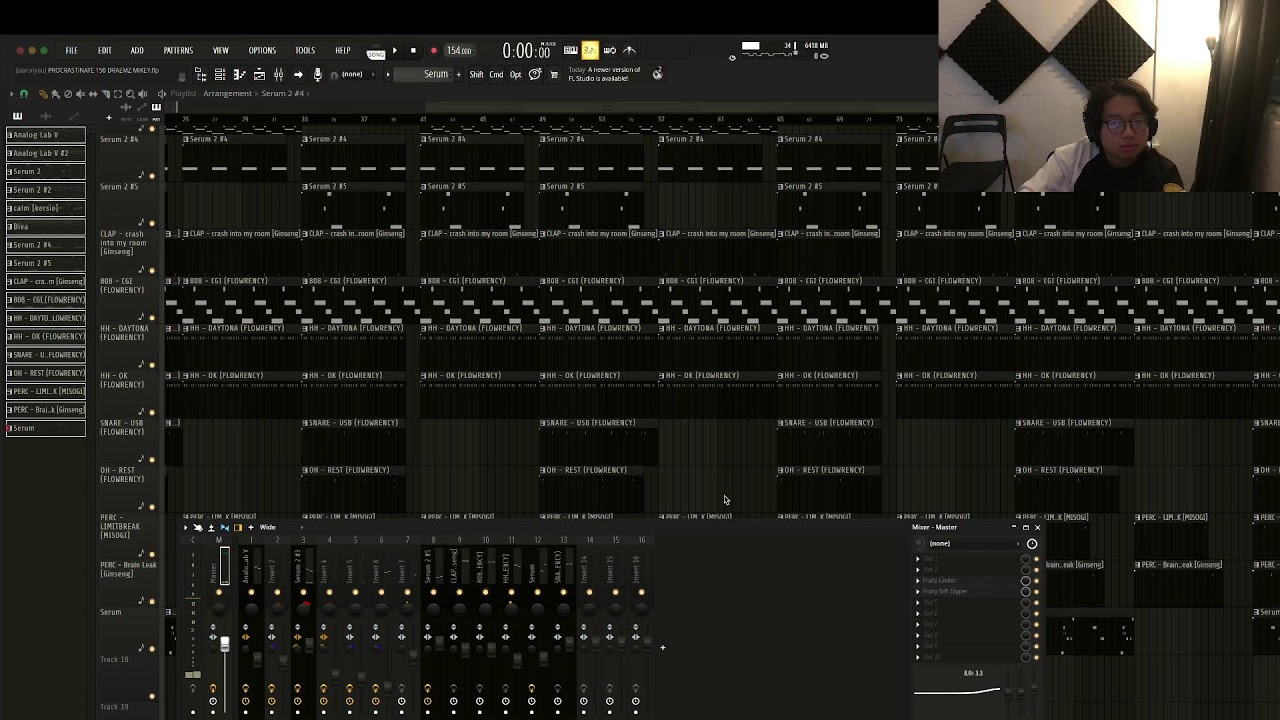This screenshot has width=1280, height=720.
Task: Select the playlist zoom magnifier tool
Action: point(130,94)
